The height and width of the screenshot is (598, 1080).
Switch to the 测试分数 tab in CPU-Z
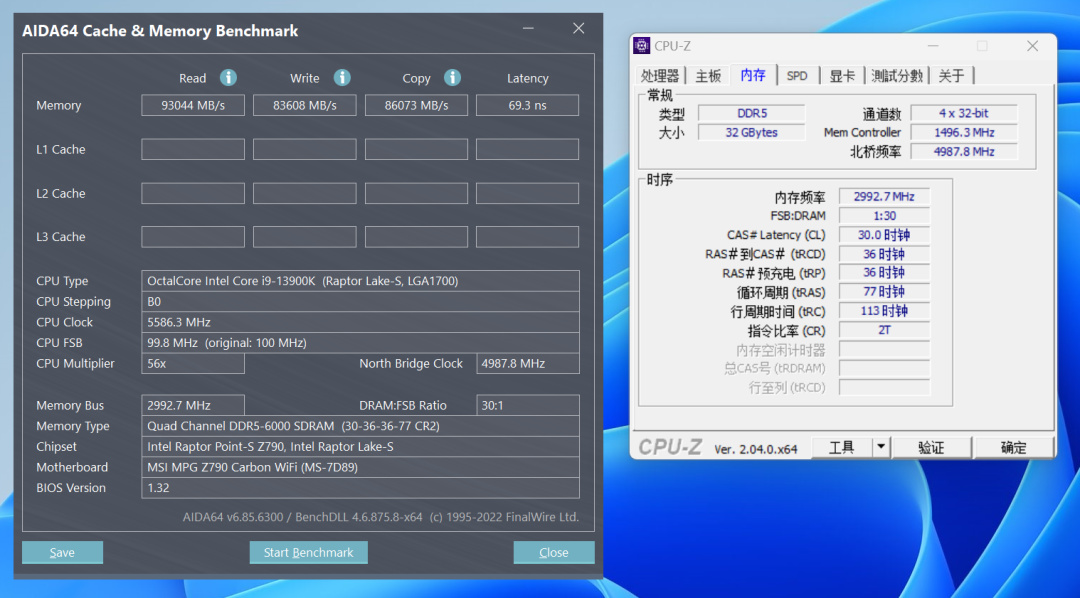point(897,76)
